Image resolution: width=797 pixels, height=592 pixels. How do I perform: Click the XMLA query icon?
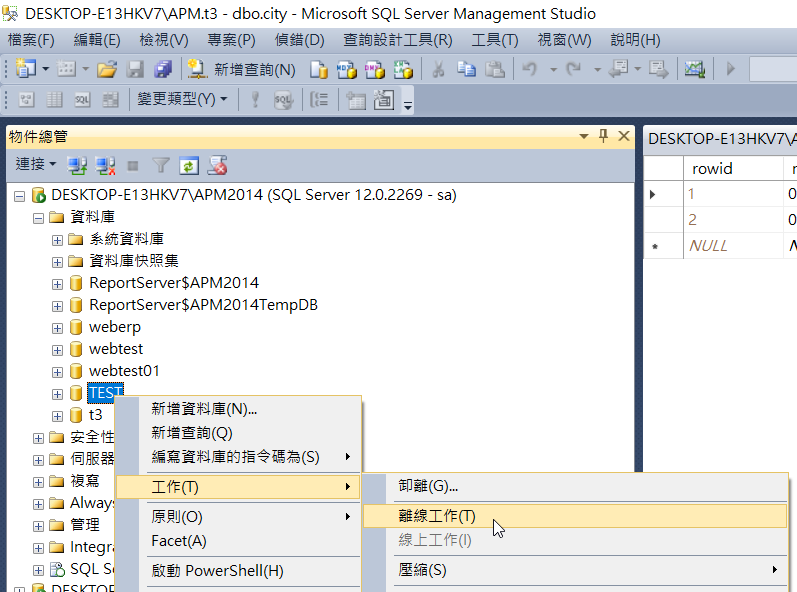click(x=403, y=70)
